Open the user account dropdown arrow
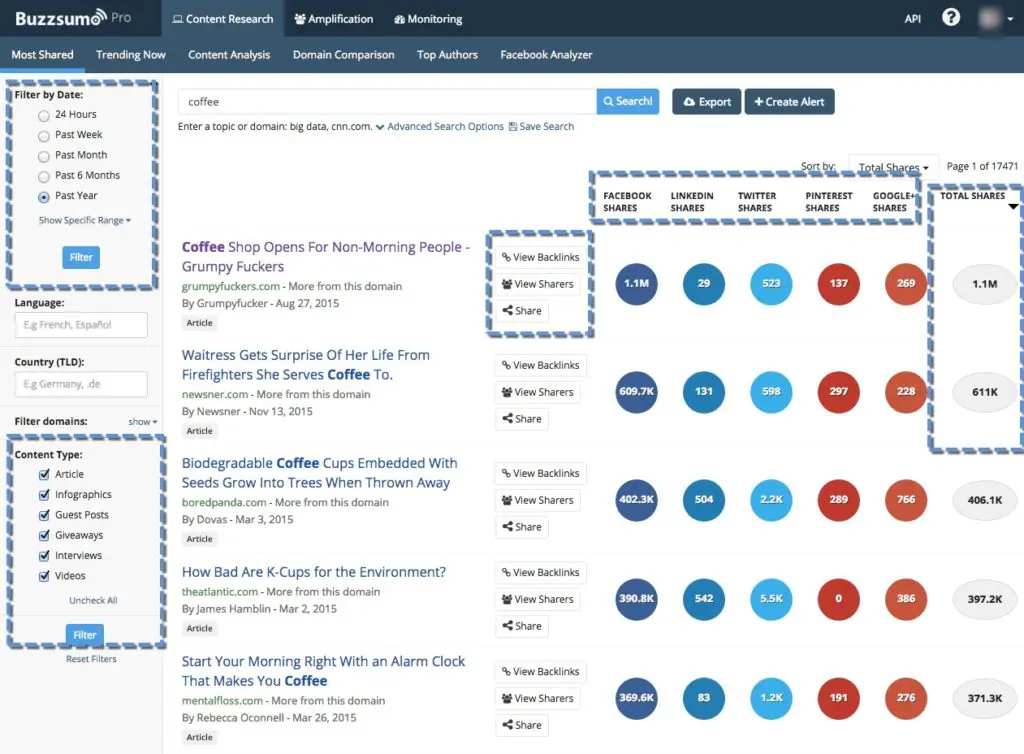1024x754 pixels. (1010, 19)
